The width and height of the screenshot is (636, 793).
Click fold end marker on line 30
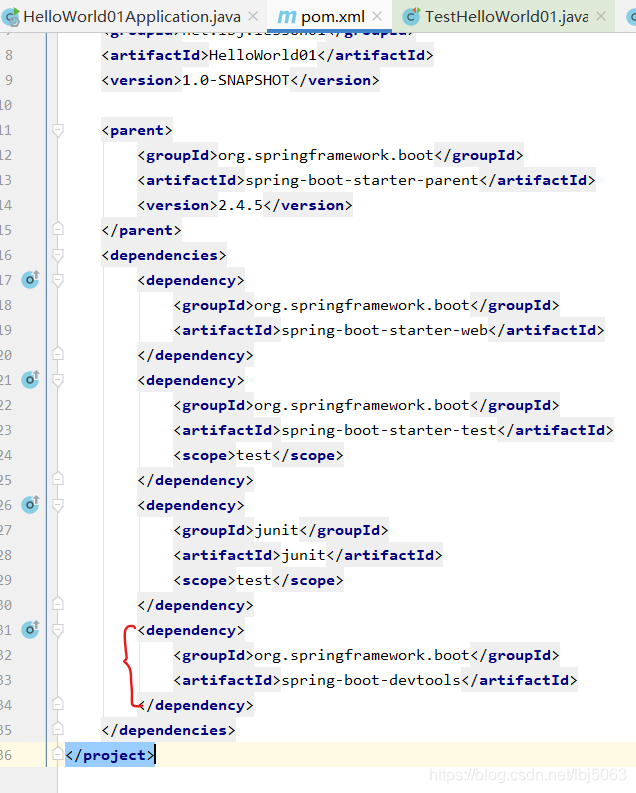[58, 604]
